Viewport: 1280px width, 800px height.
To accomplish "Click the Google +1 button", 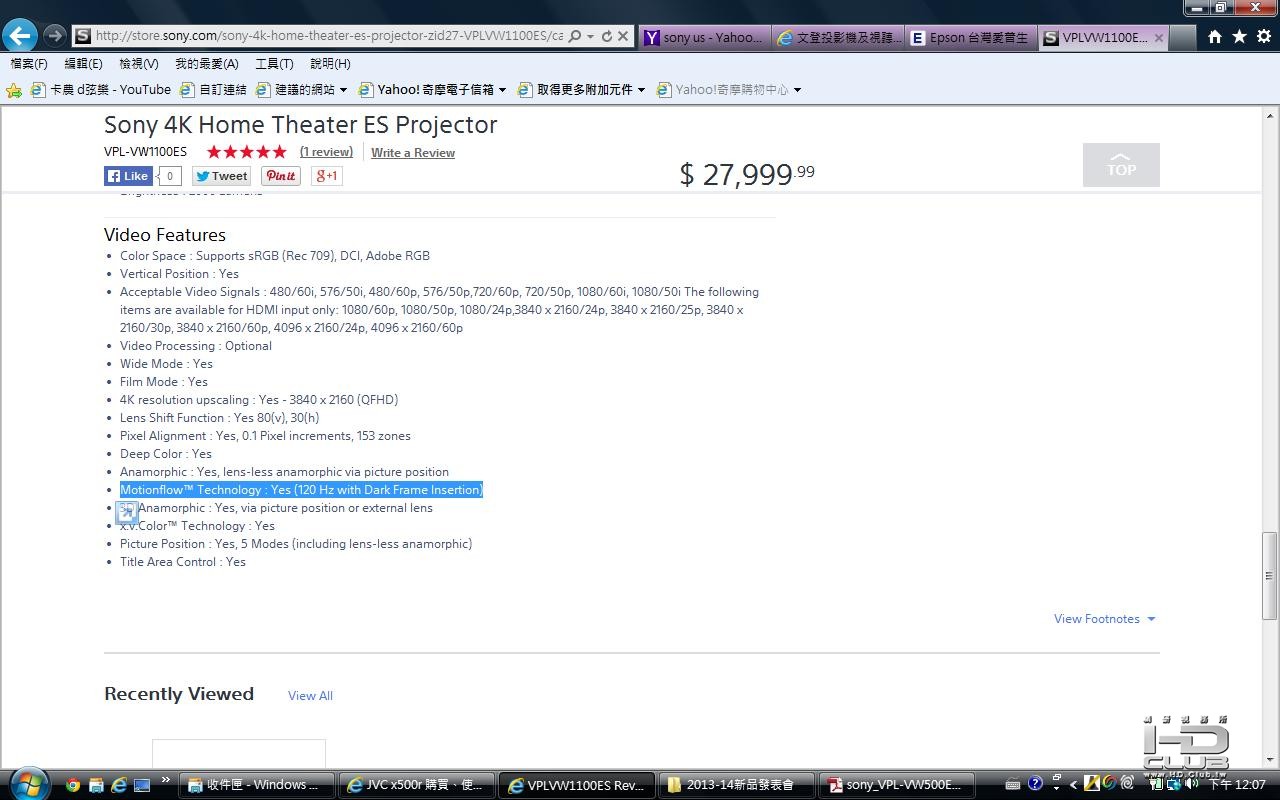I will coord(327,176).
